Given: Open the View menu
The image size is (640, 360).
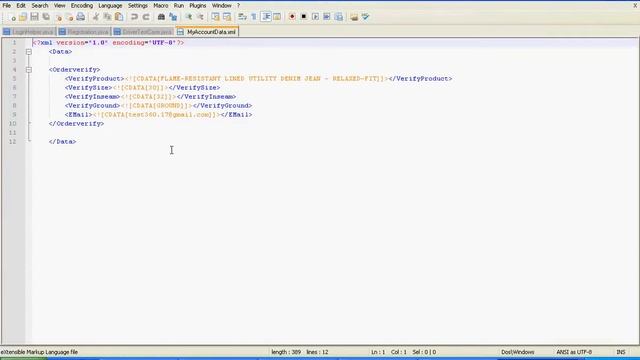Looking at the screenshot, I should pos(60,5).
